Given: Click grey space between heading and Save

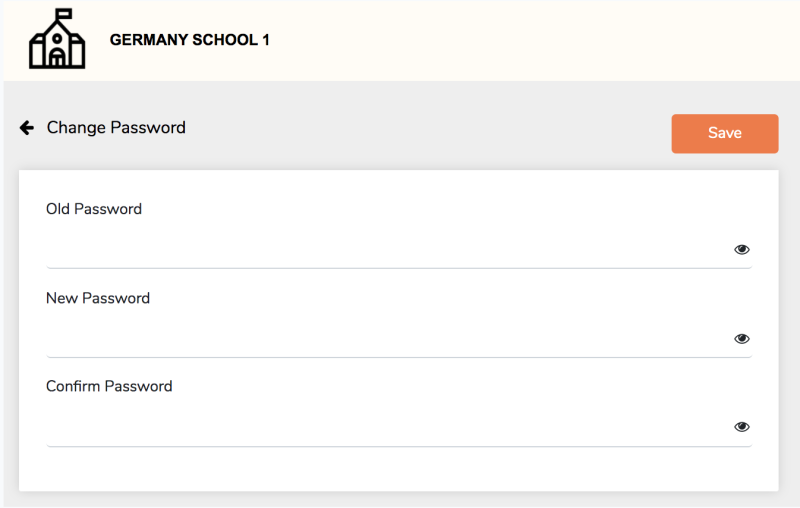Looking at the screenshot, I should [430, 130].
